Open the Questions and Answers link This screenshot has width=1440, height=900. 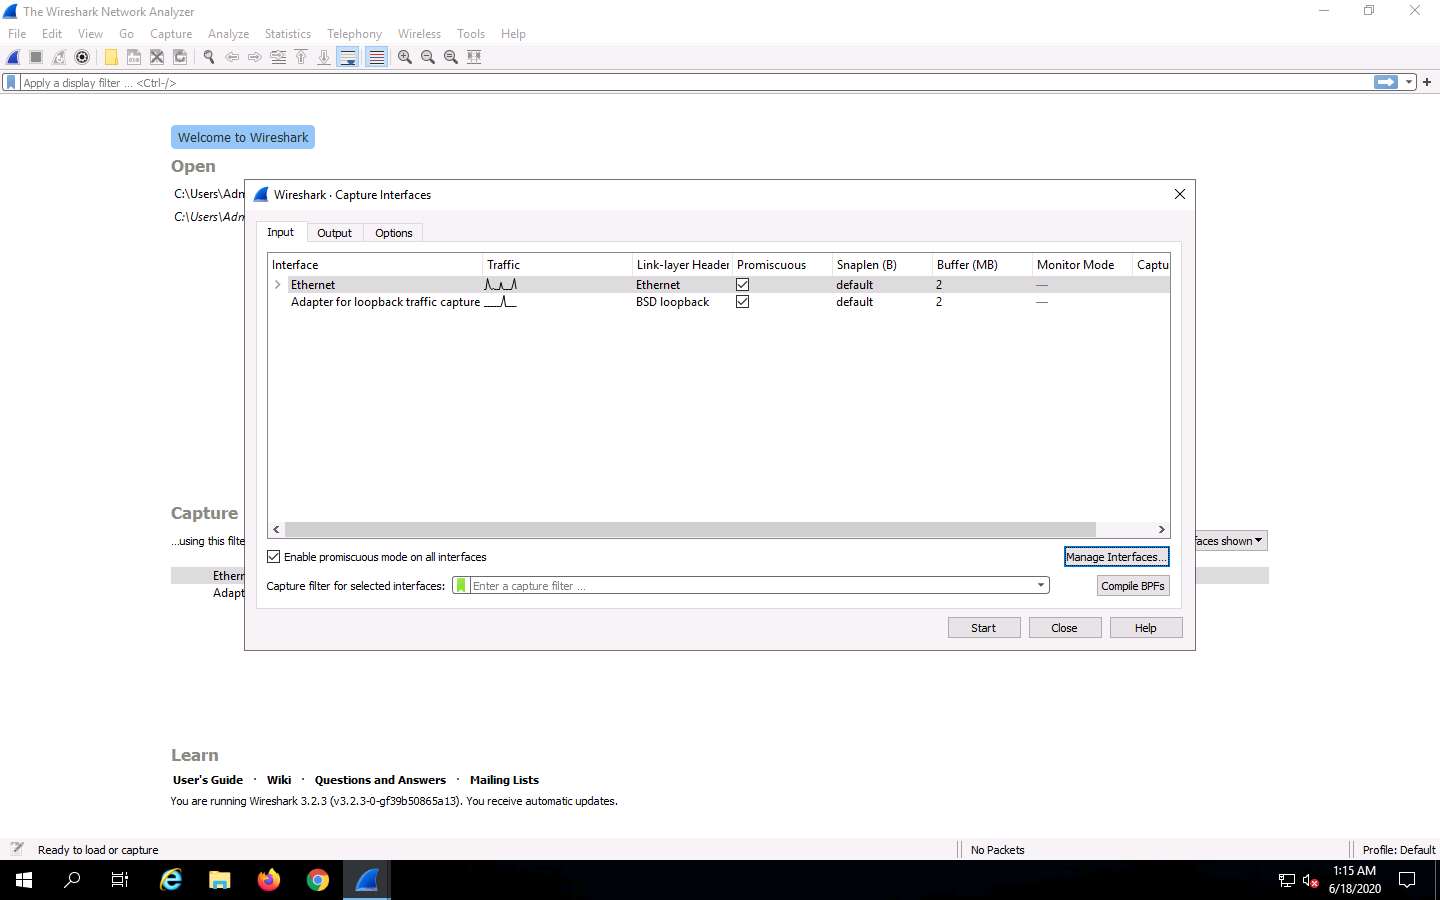[x=380, y=780]
